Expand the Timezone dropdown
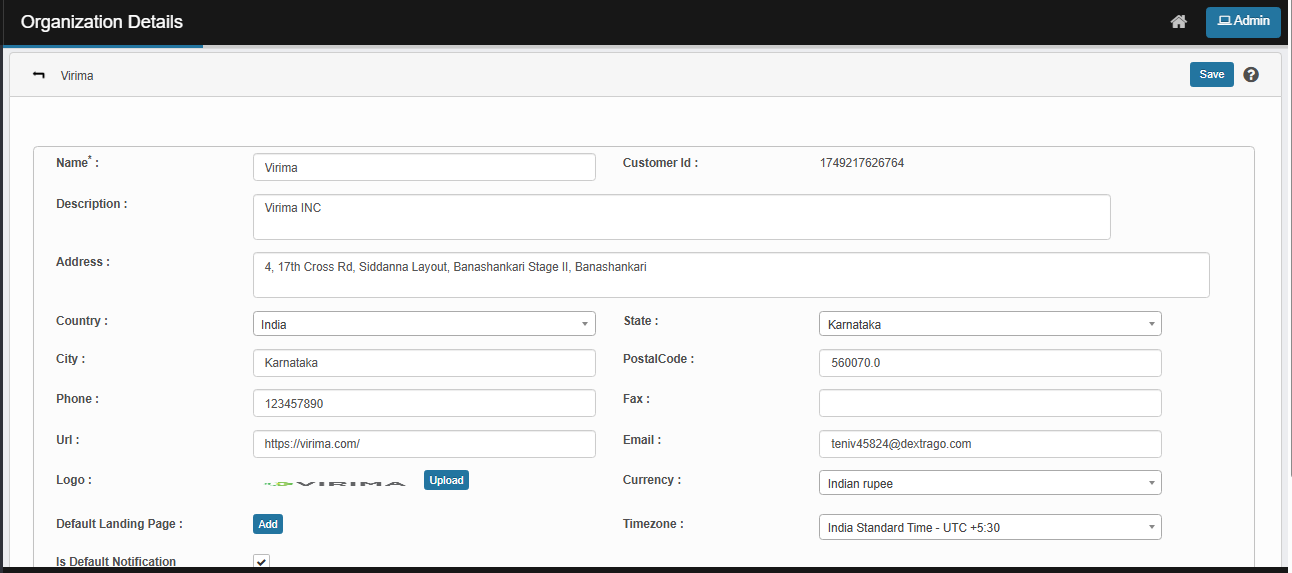The height and width of the screenshot is (573, 1292). pyautogui.click(x=989, y=527)
